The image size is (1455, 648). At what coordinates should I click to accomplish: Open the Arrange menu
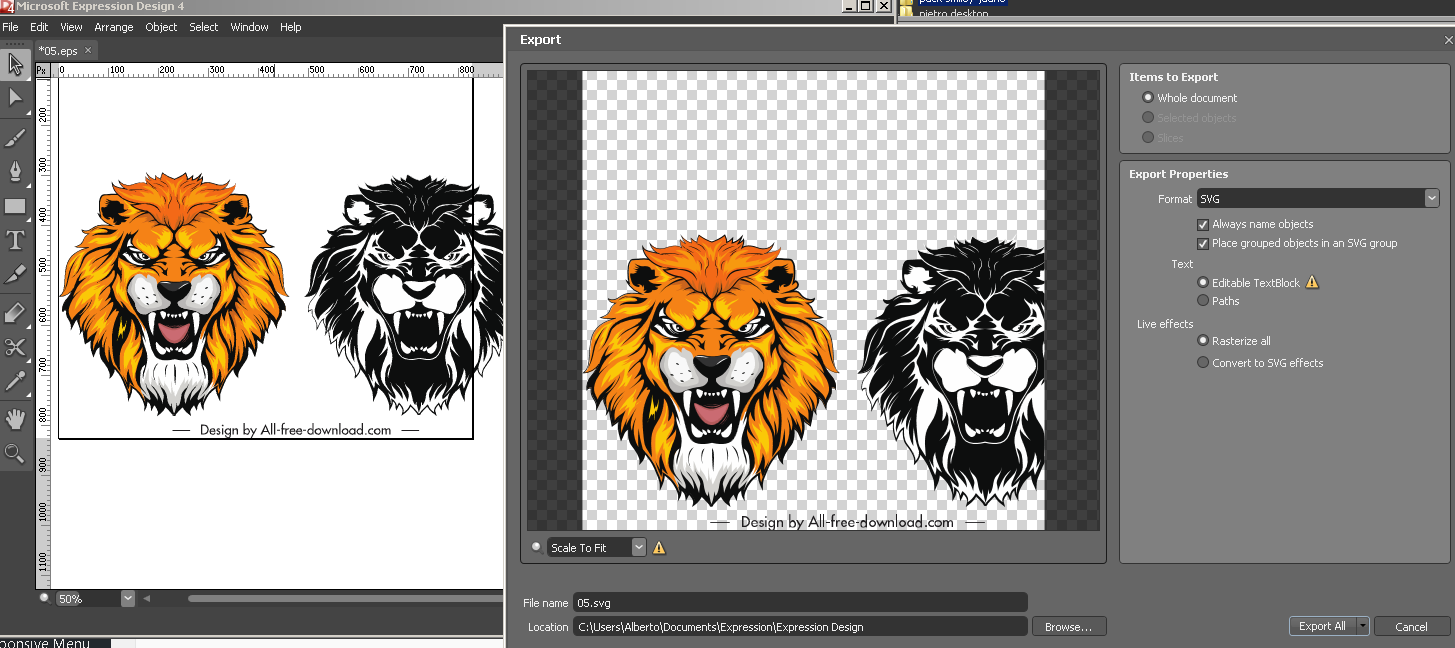(x=114, y=27)
